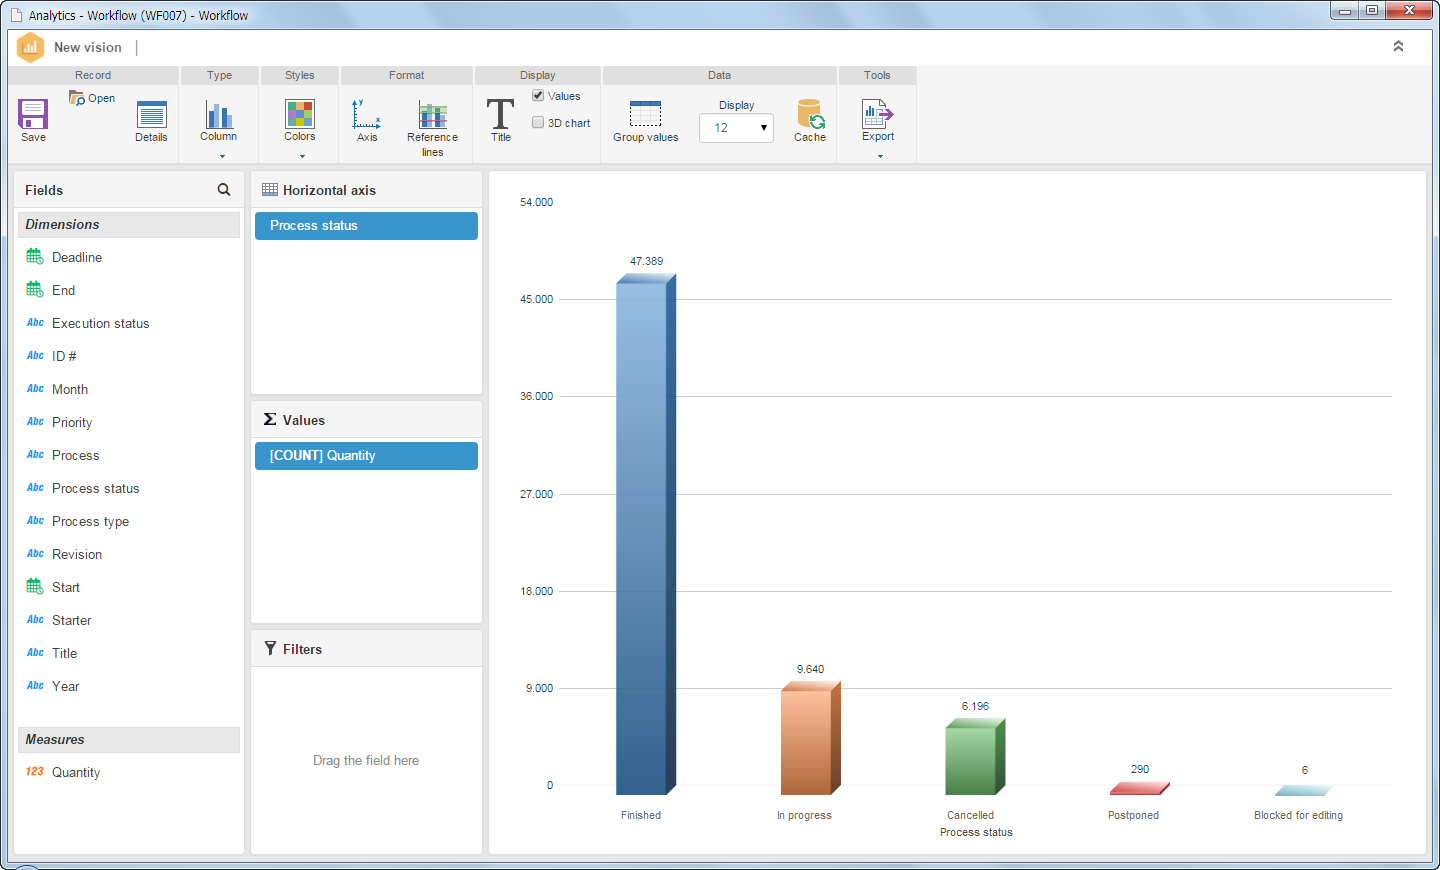Select the [COUNT] Quantity values item
The width and height of the screenshot is (1440, 870).
click(366, 456)
